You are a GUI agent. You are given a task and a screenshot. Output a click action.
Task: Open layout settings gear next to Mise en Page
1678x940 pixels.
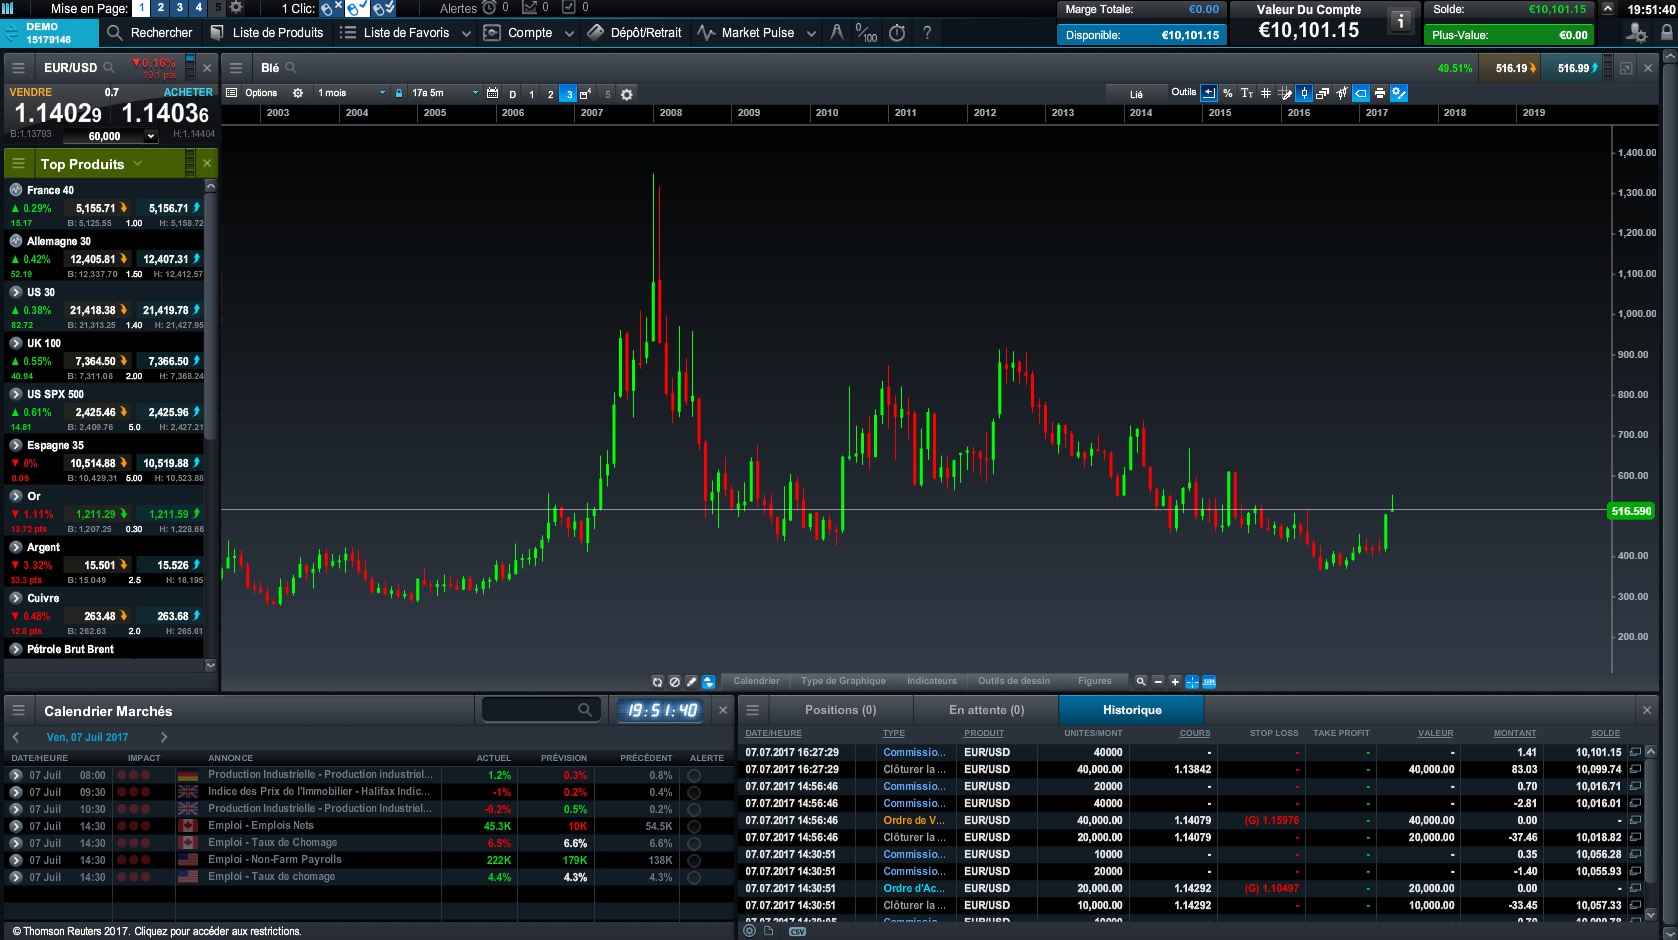[236, 8]
